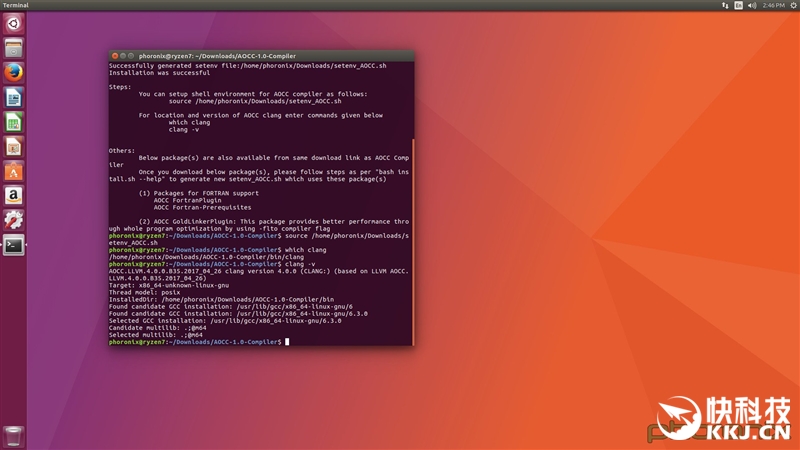Click 'Target: x86_64-unknown-linux-gnu' line
This screenshot has height=450, width=800.
(169, 286)
